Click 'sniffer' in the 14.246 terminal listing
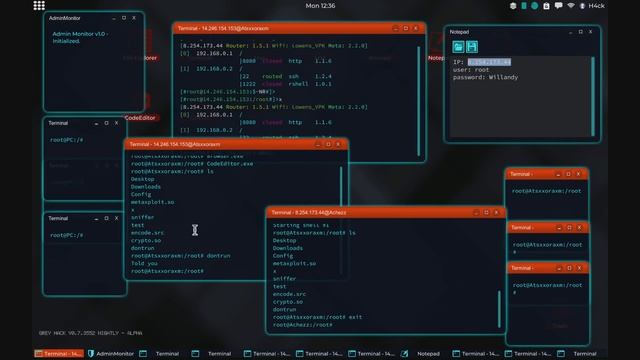 click(x=142, y=218)
